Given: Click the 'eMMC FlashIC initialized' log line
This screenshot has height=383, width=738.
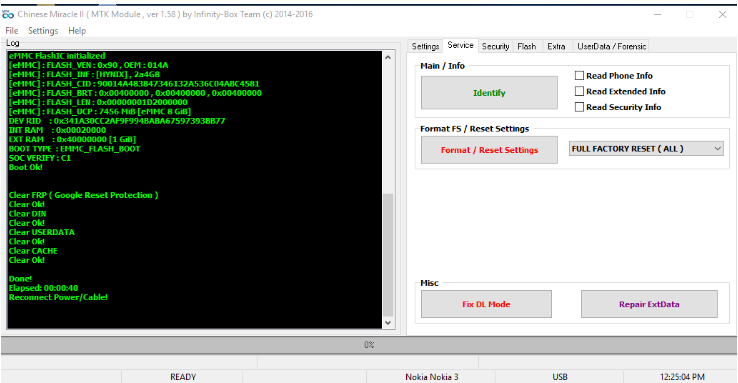Looking at the screenshot, I should click(x=57, y=56).
